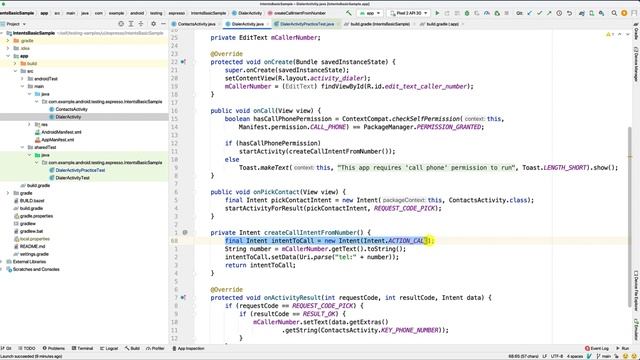Select AndroidManifest.xml in project tree

pyautogui.click(x=61, y=132)
